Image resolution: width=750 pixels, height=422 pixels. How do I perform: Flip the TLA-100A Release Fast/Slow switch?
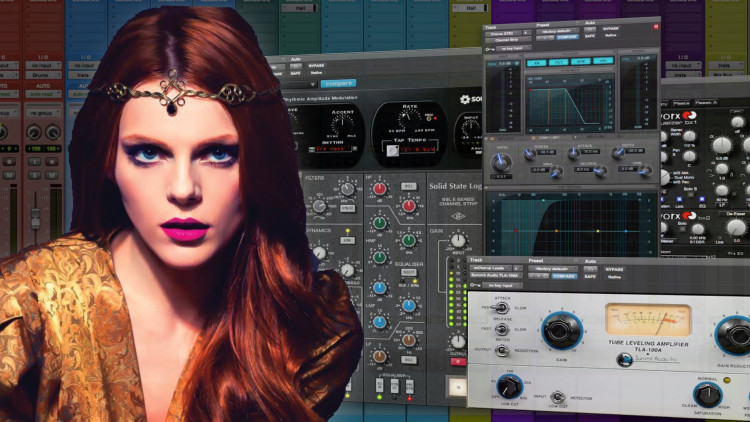point(501,329)
